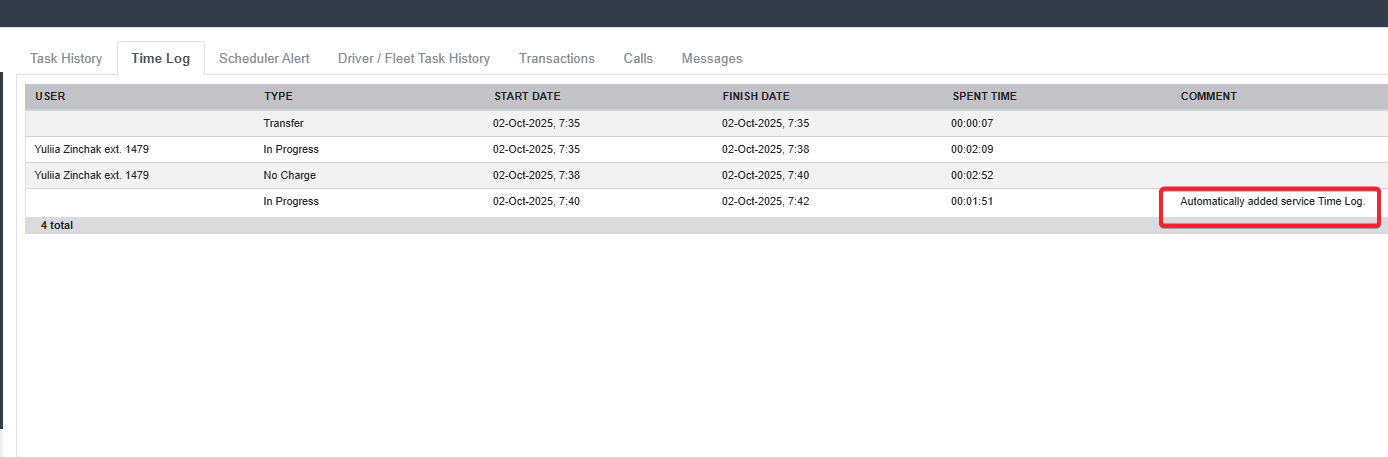Click the '4 total' footer row
The height and width of the screenshot is (457, 1388).
(x=57, y=226)
